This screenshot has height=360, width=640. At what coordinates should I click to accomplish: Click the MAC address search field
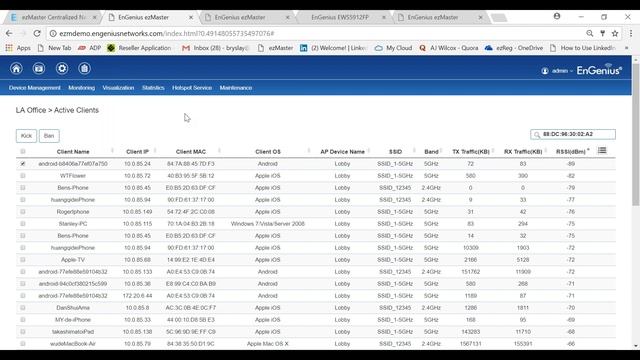pyautogui.click(x=573, y=134)
